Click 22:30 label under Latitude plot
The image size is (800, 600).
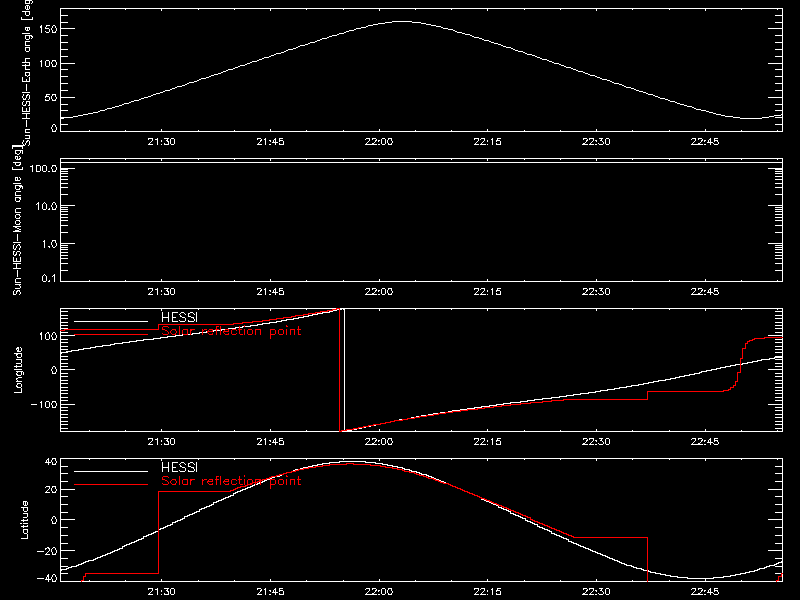click(x=596, y=592)
